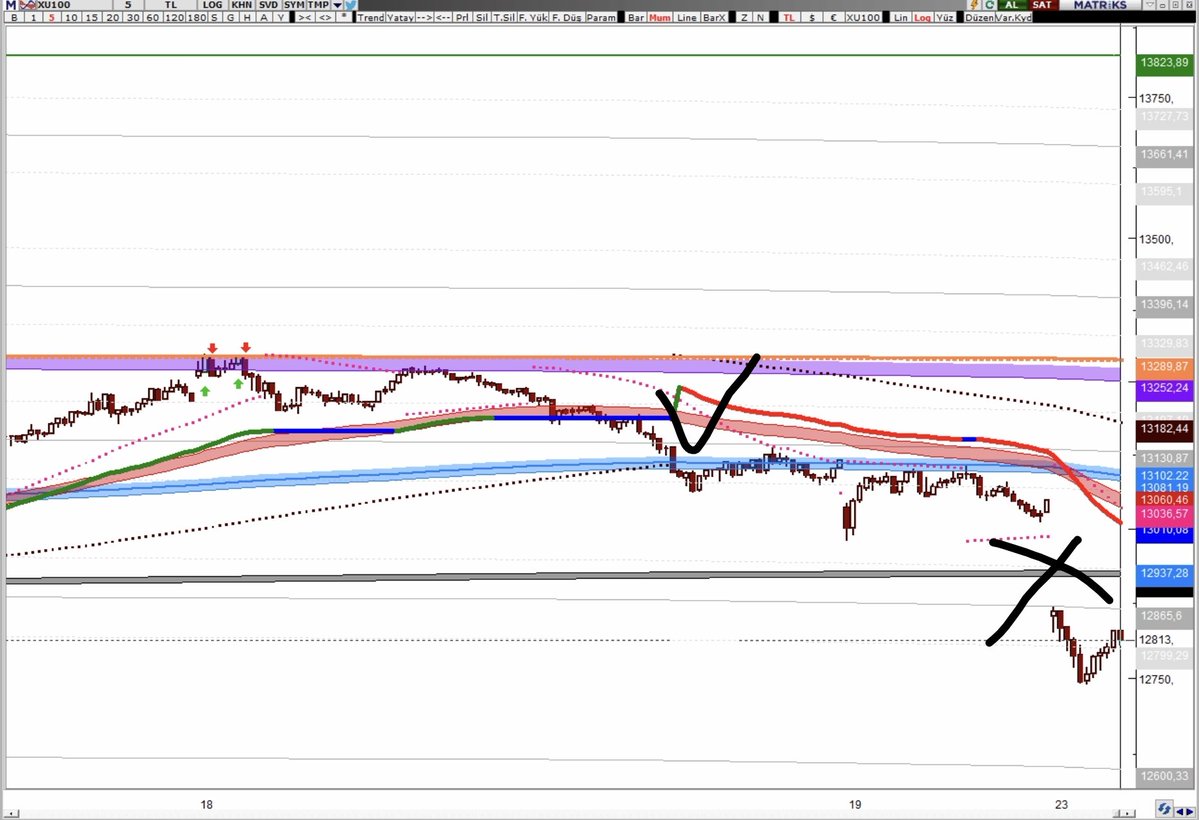Viewport: 1199px width, 820px height.
Task: Click the SYM header button
Action: 294,5
